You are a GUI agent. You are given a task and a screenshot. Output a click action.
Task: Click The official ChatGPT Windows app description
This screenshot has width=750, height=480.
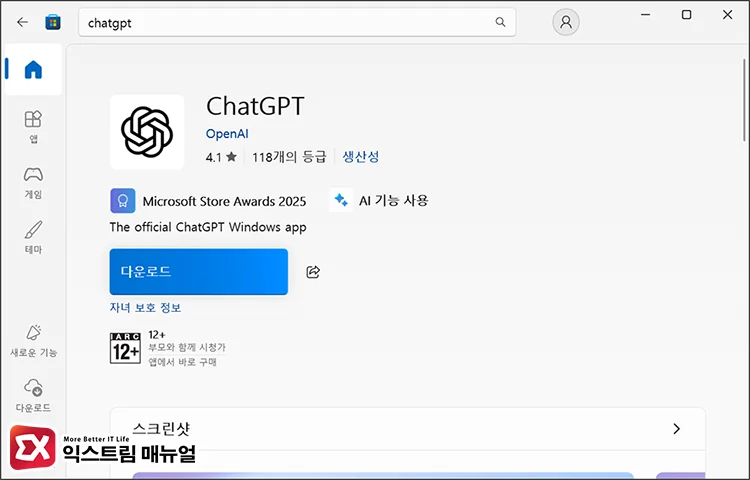[x=208, y=227]
